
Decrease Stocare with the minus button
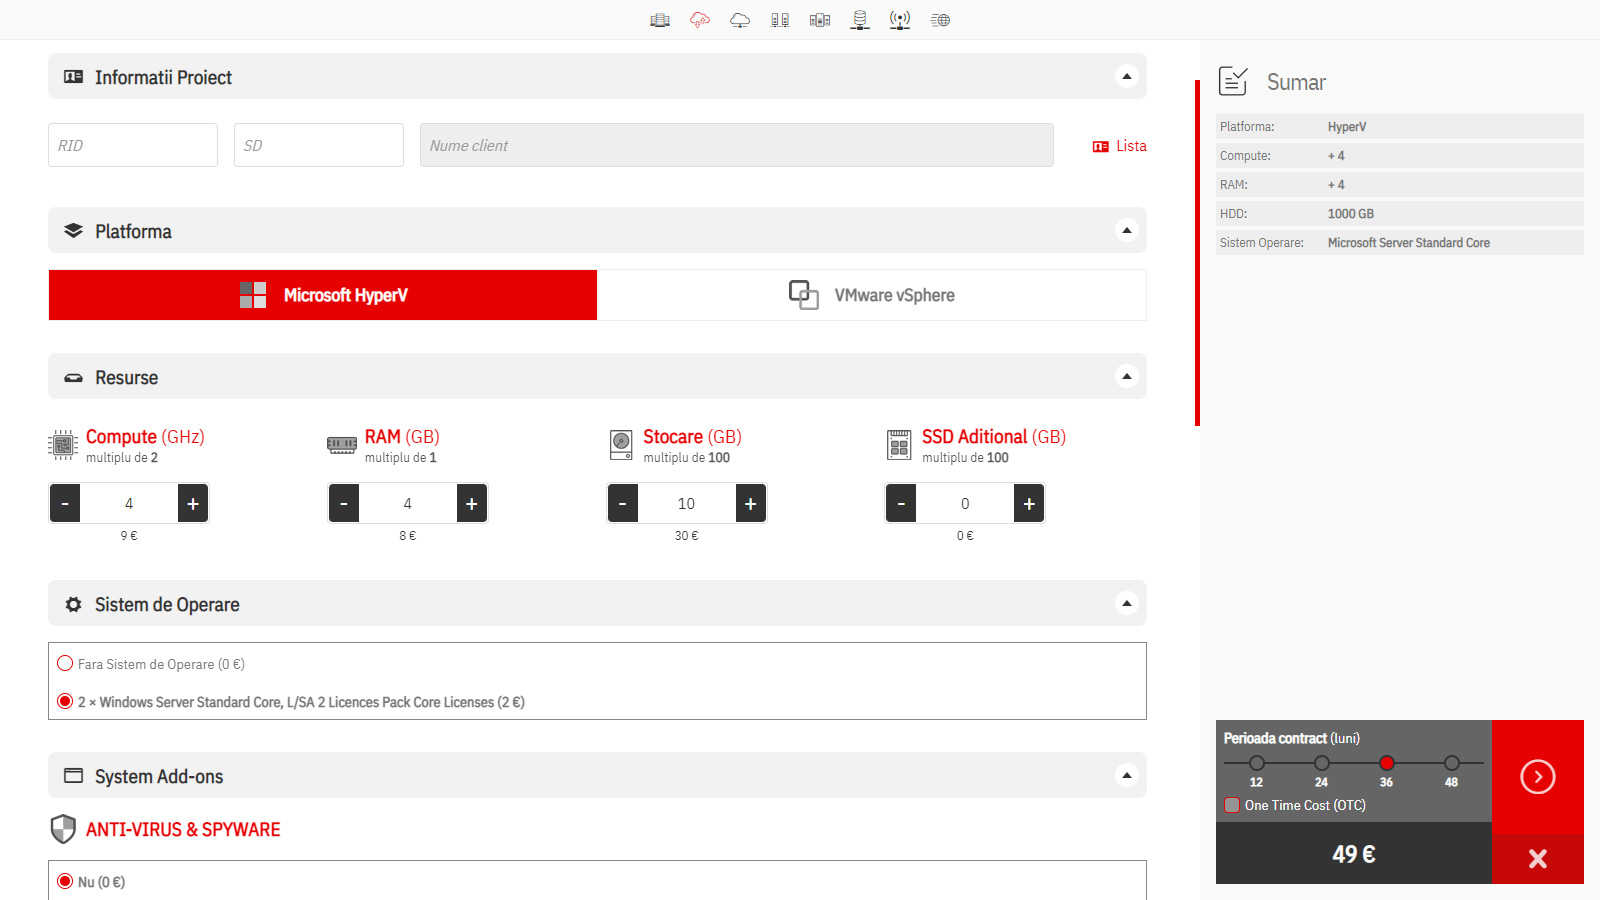(622, 504)
